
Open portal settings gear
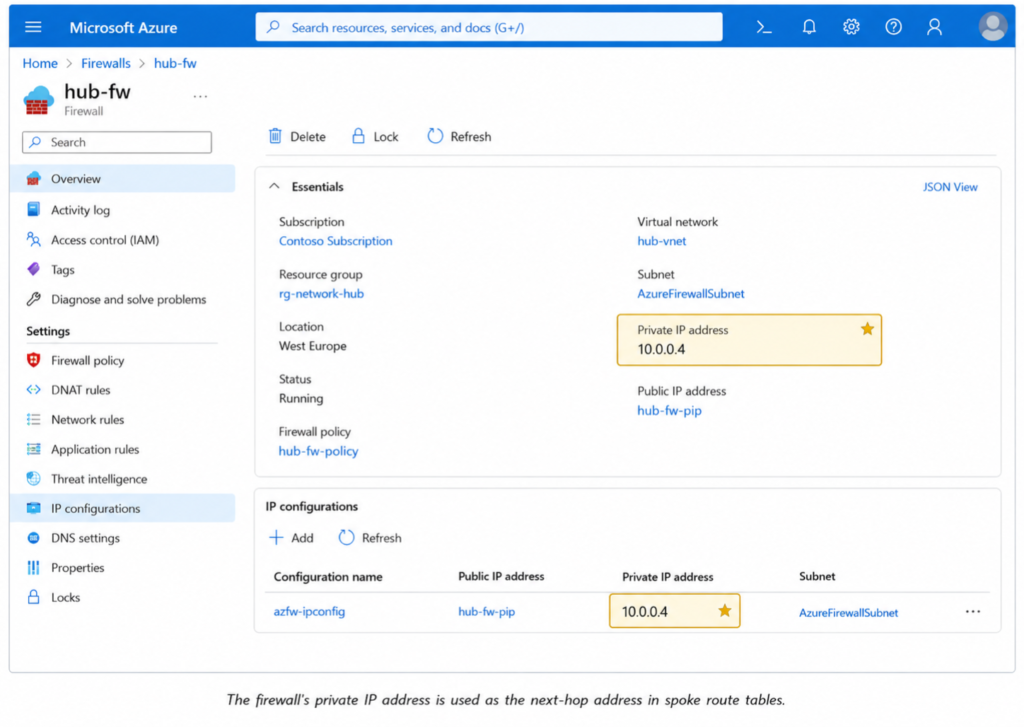[x=850, y=27]
